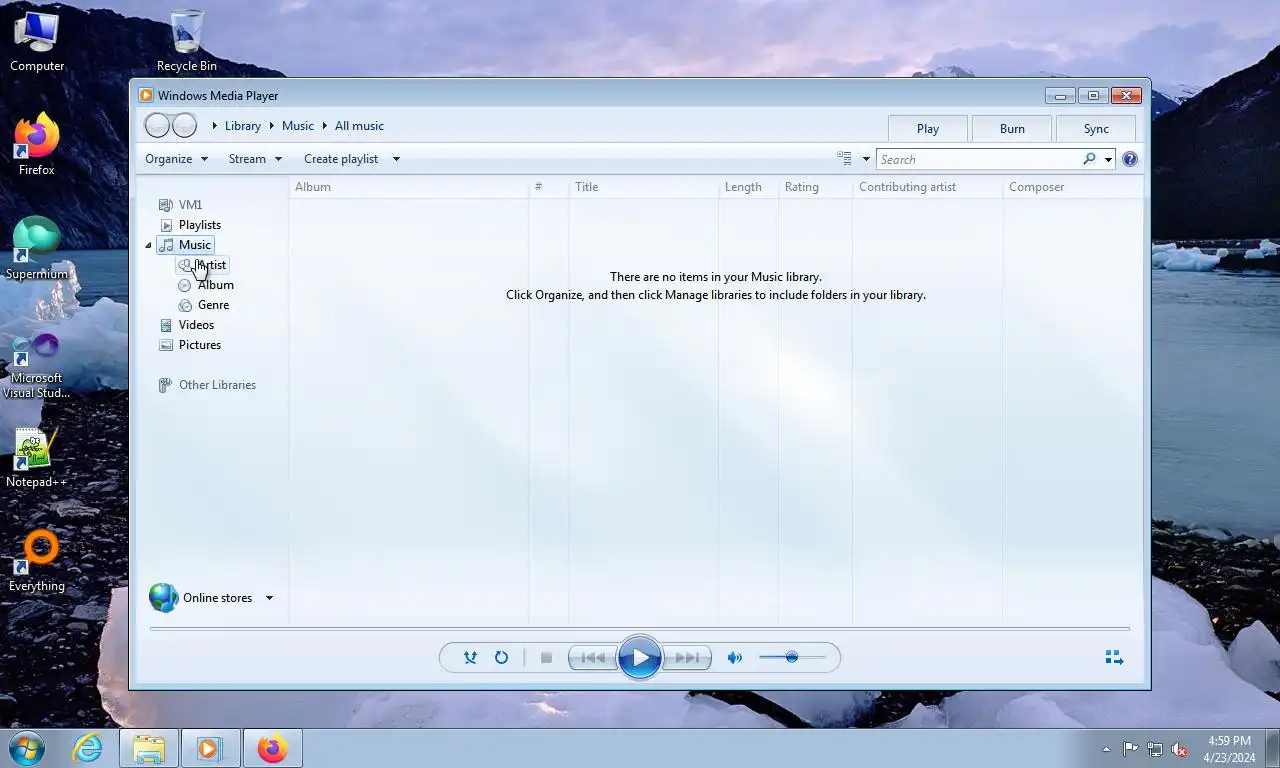Click All music in the breadcrumb
Screen dimensions: 1280x768
[359, 126]
